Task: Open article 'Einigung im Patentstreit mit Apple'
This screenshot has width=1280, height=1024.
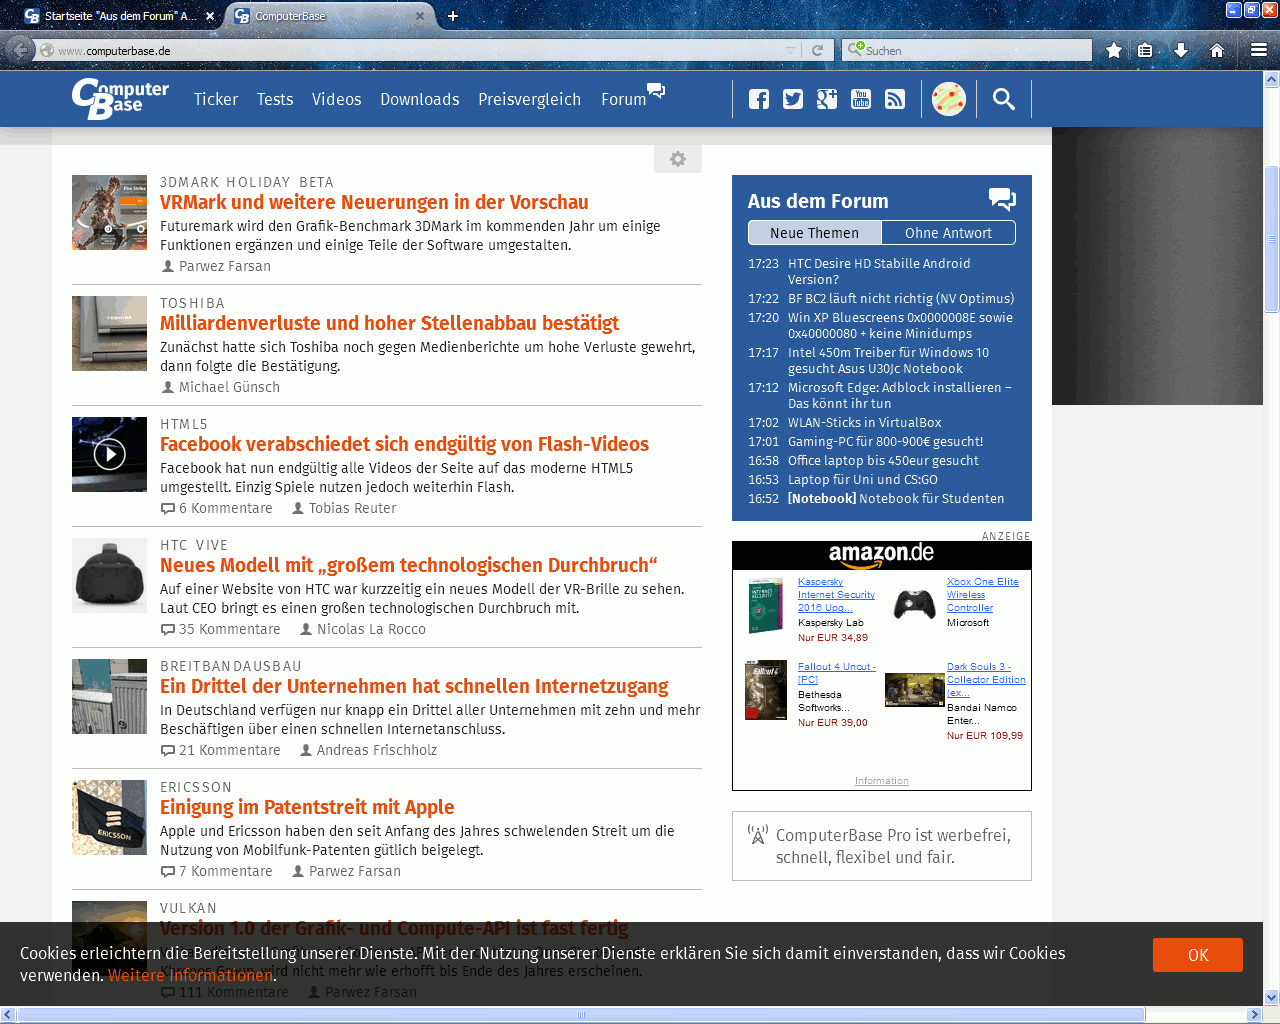Action: click(x=307, y=807)
